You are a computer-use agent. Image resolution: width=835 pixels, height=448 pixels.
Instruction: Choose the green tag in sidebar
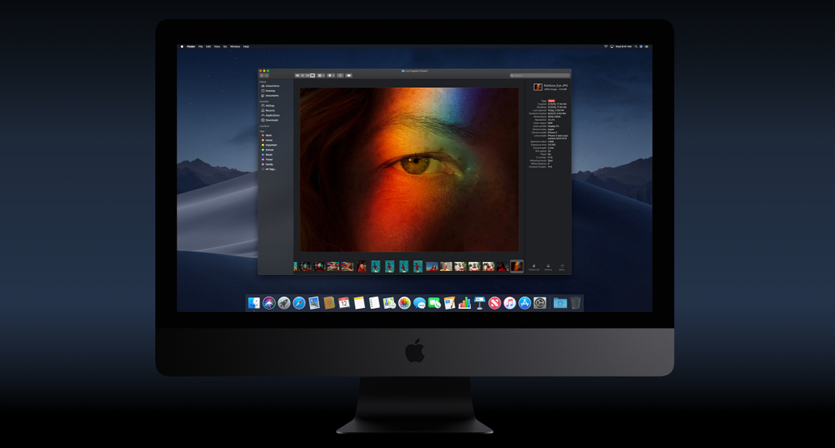coord(263,150)
